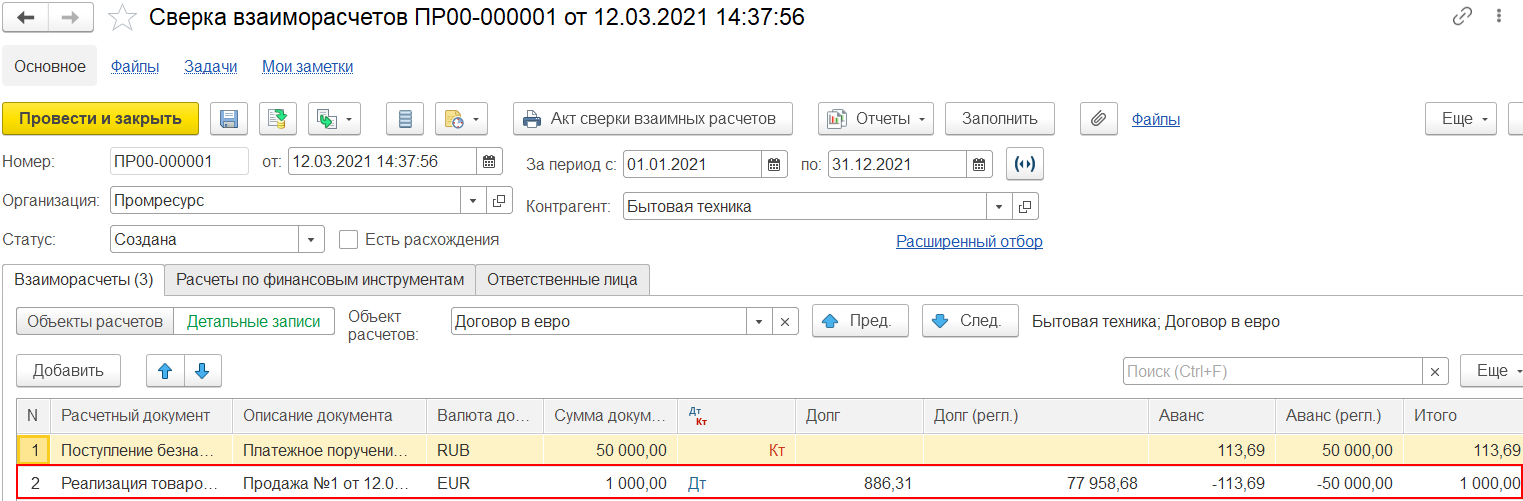The height and width of the screenshot is (501, 1523).
Task: Switch to 'Детальные записи' view
Action: coord(254,321)
